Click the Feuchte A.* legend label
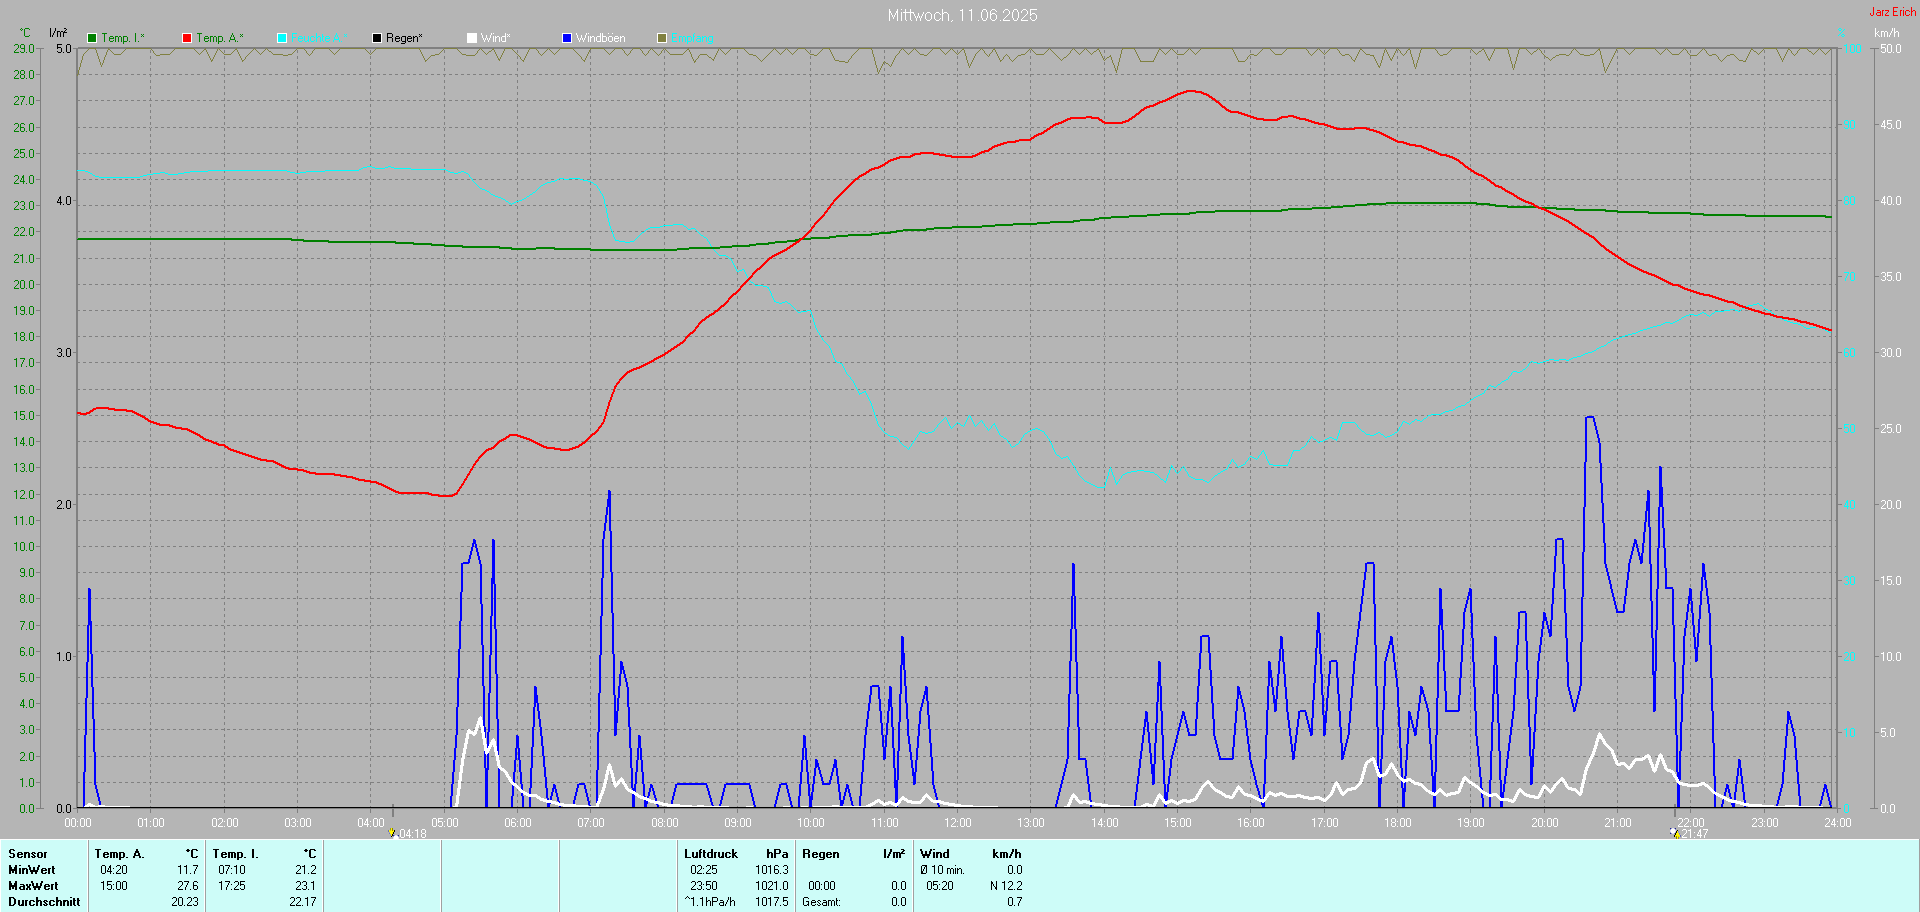 320,38
